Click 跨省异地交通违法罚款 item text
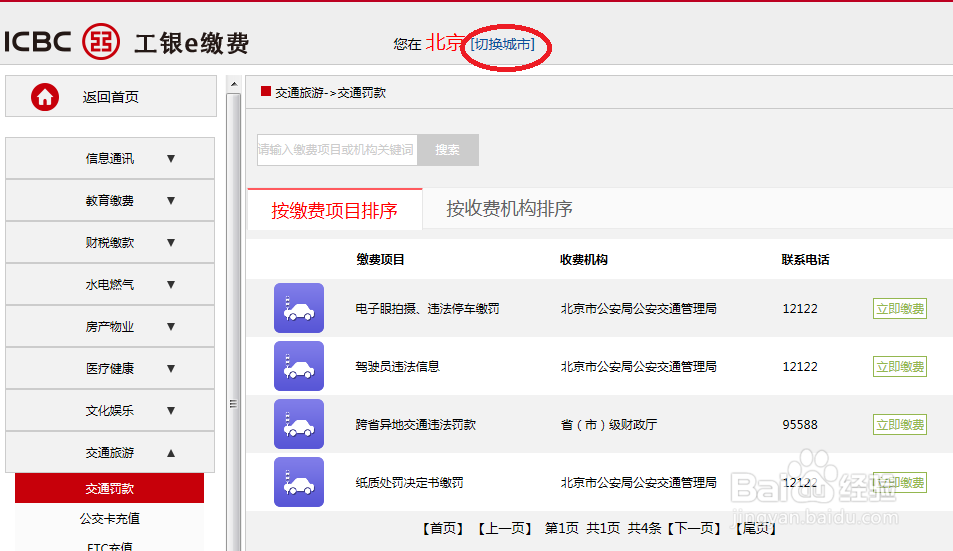The image size is (953, 551). (x=416, y=424)
